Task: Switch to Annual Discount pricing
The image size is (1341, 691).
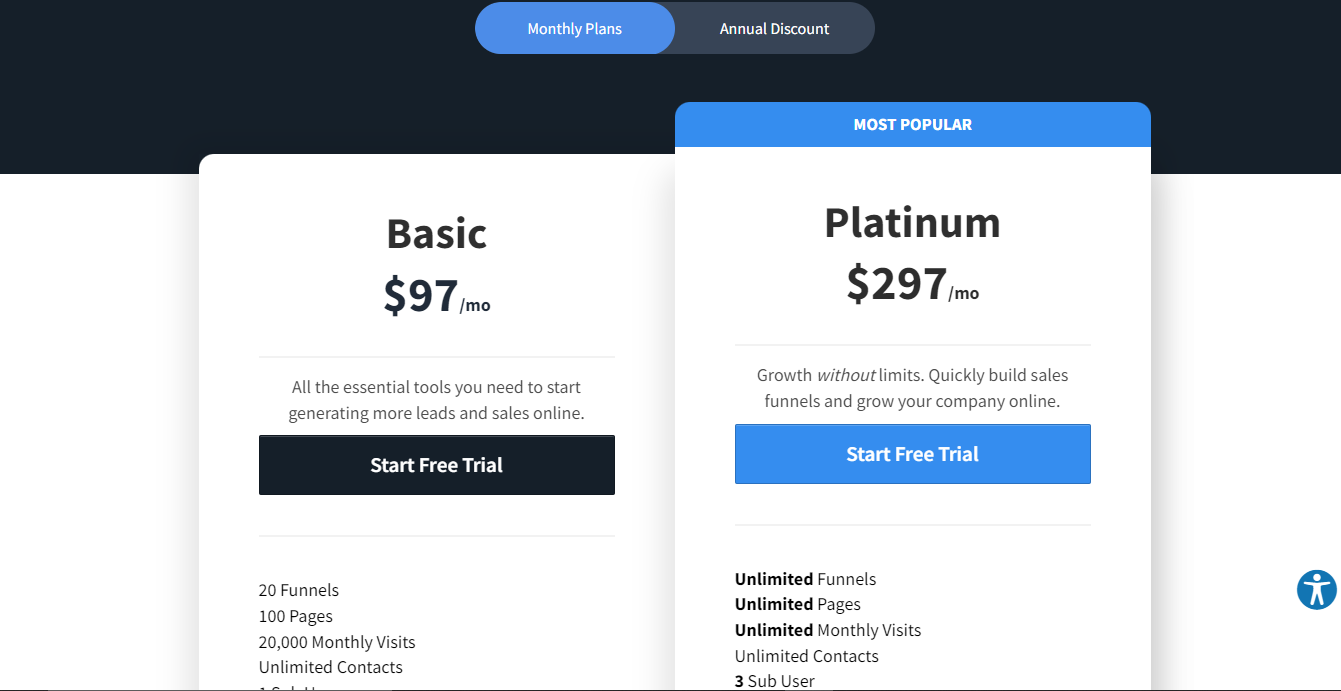Action: [x=774, y=28]
